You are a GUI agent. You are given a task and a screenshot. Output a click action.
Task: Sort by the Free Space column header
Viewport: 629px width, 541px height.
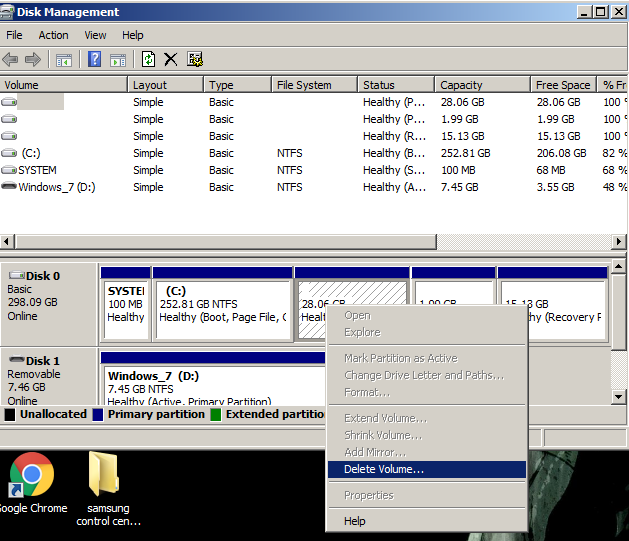click(x=563, y=85)
